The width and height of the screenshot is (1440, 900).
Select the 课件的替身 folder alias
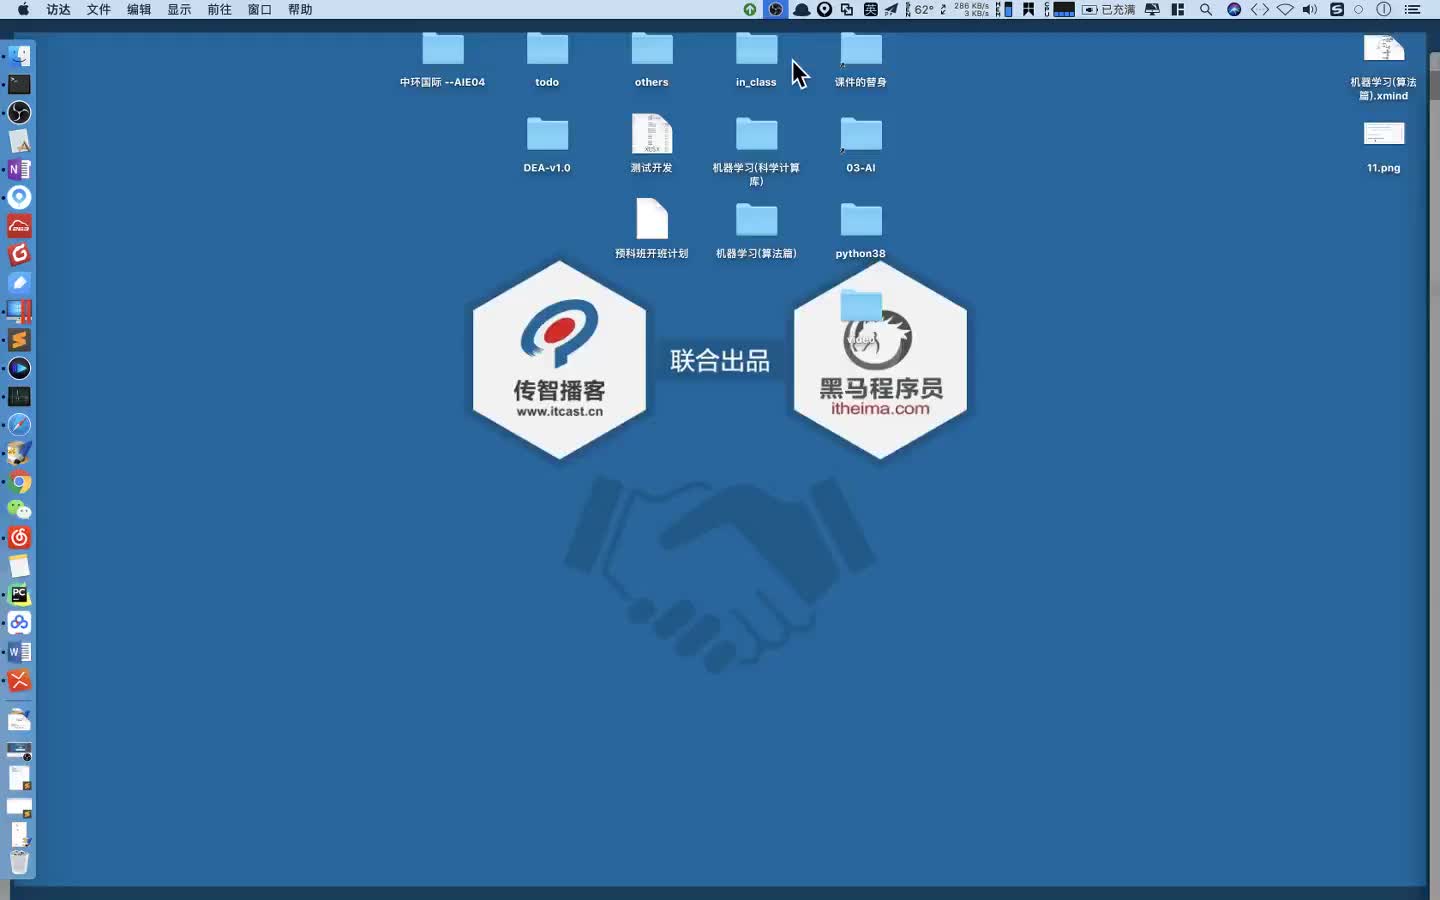point(861,60)
